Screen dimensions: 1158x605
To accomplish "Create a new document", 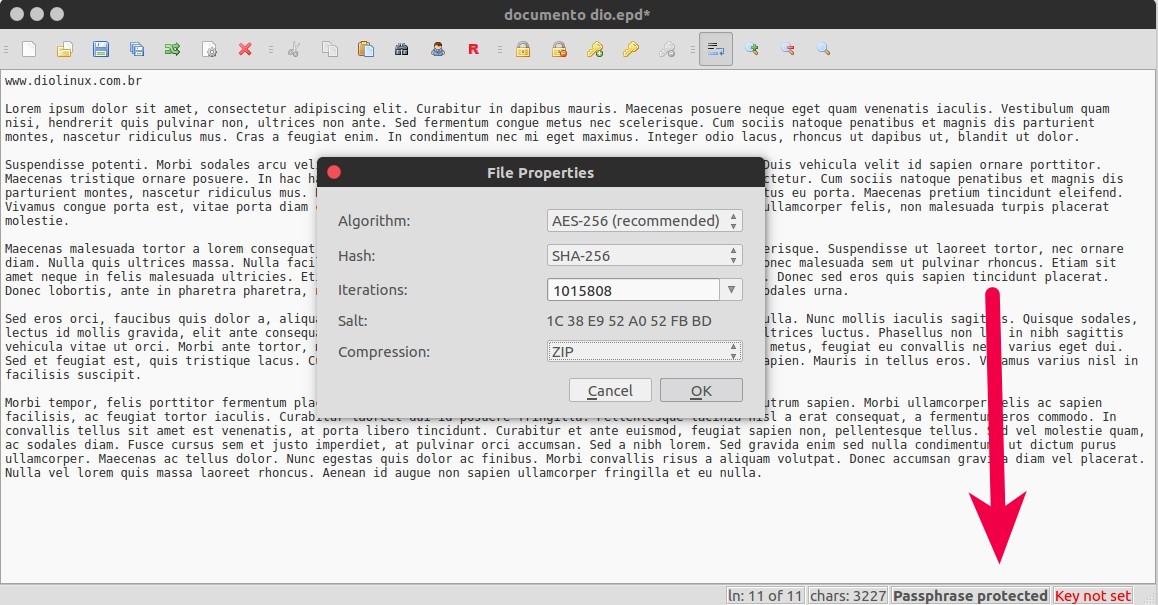I will click(29, 48).
